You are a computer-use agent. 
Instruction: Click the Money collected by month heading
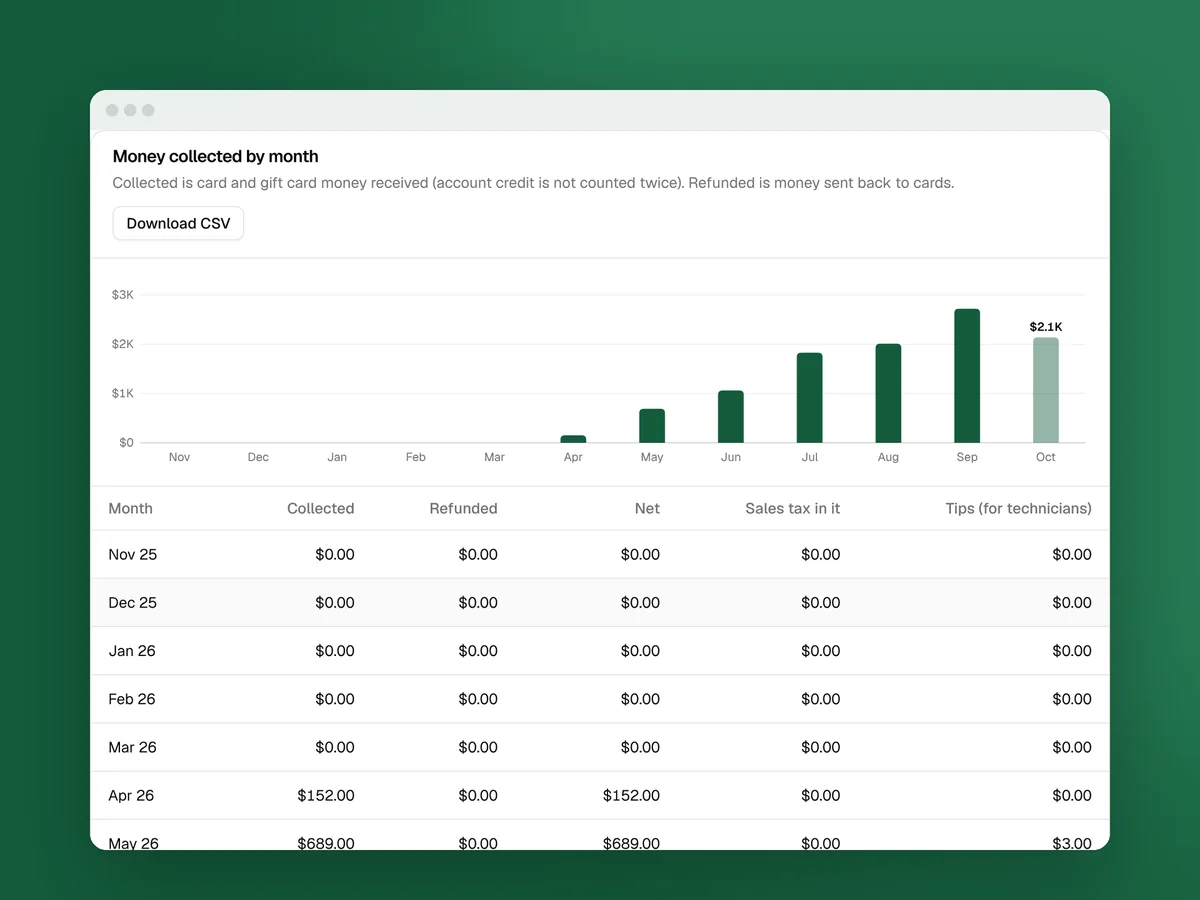[216, 156]
